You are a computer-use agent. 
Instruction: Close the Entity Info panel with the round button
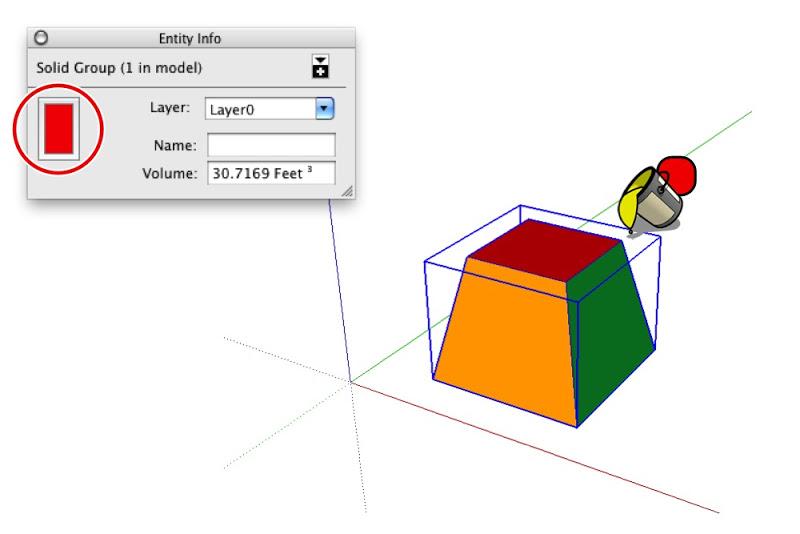click(x=41, y=38)
